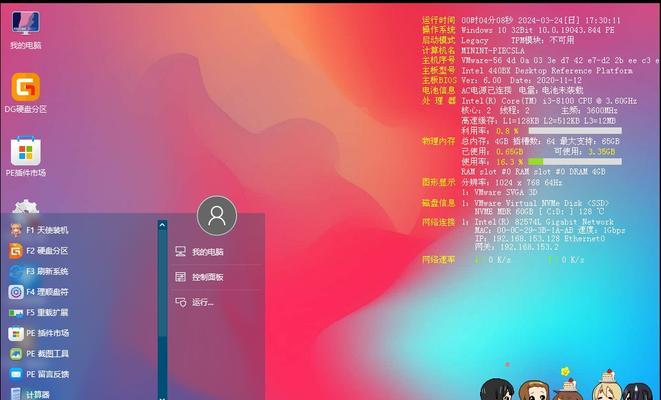Open the PE插件市场 desktop icon

[26, 156]
